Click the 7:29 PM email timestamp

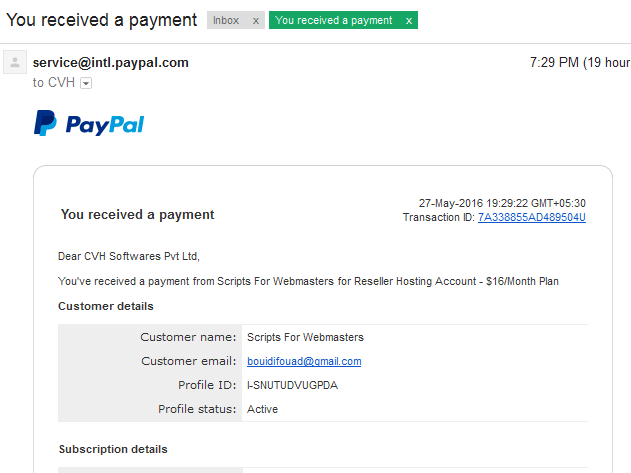point(552,63)
